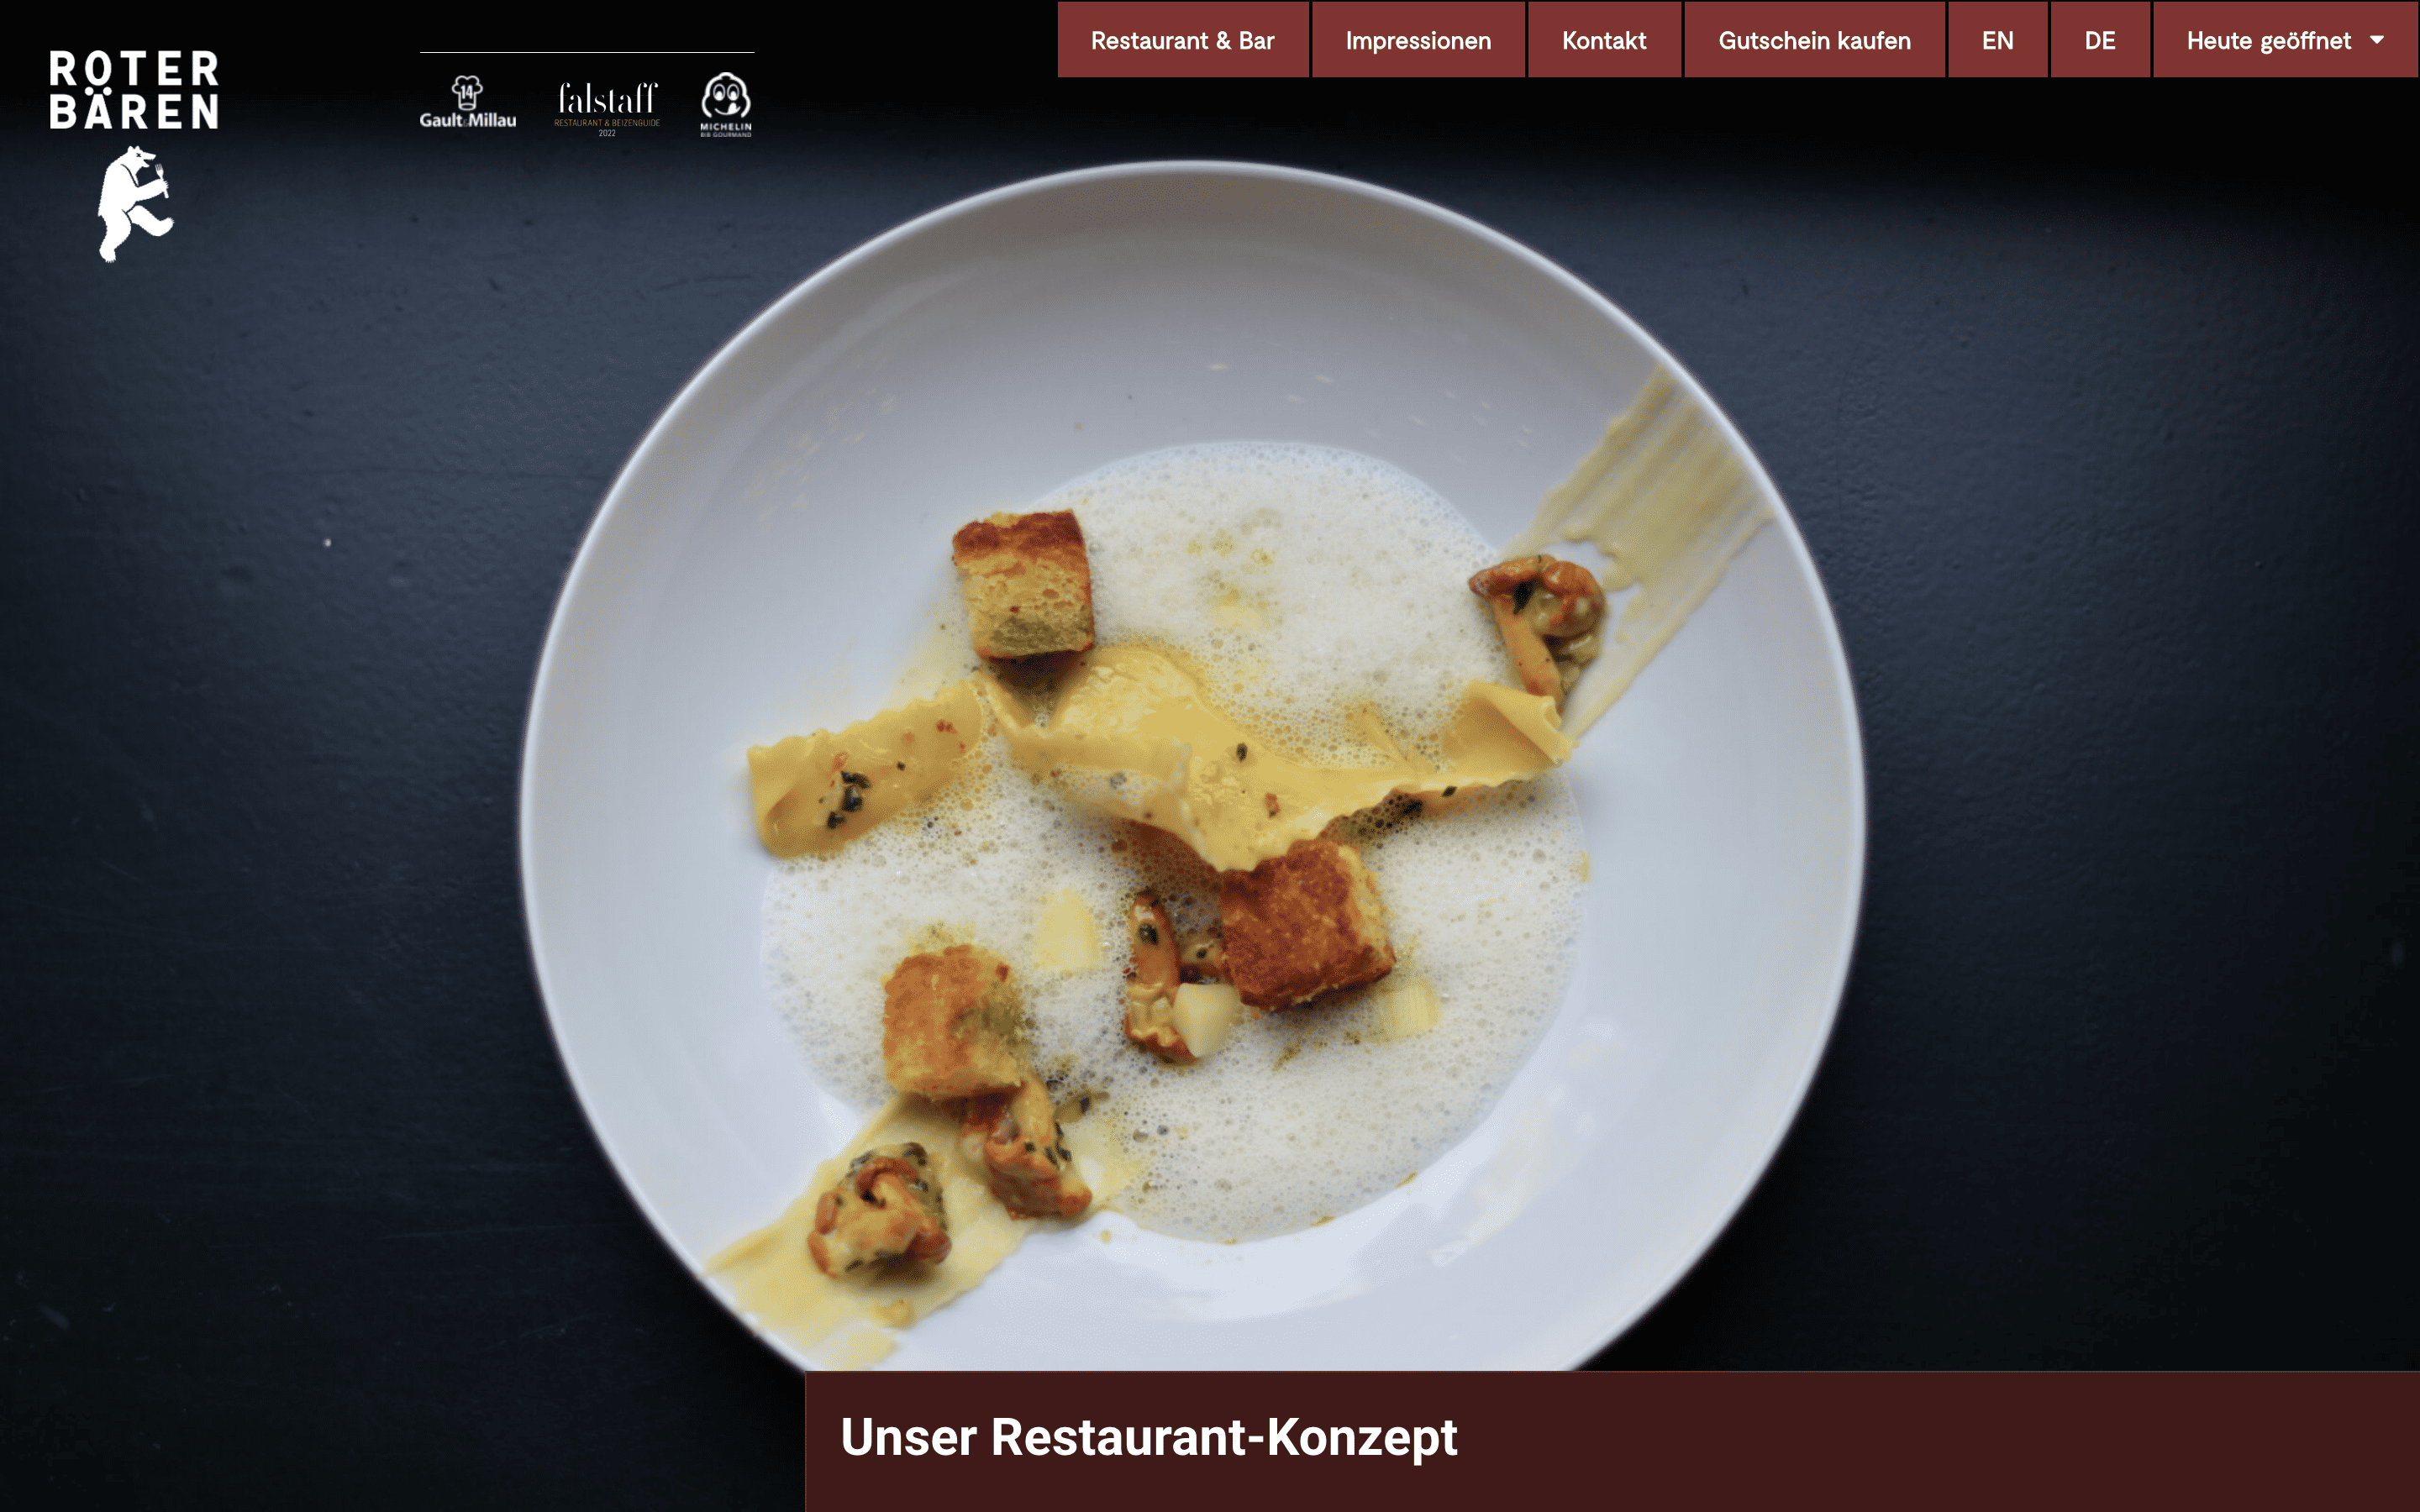Click the white bear mascot icon
The height and width of the screenshot is (1512, 2420).
135,204
